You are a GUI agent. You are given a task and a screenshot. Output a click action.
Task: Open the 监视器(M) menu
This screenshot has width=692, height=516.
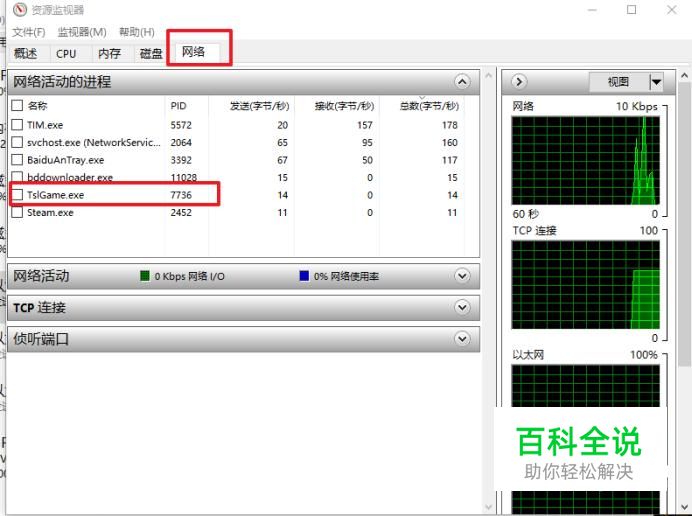82,32
